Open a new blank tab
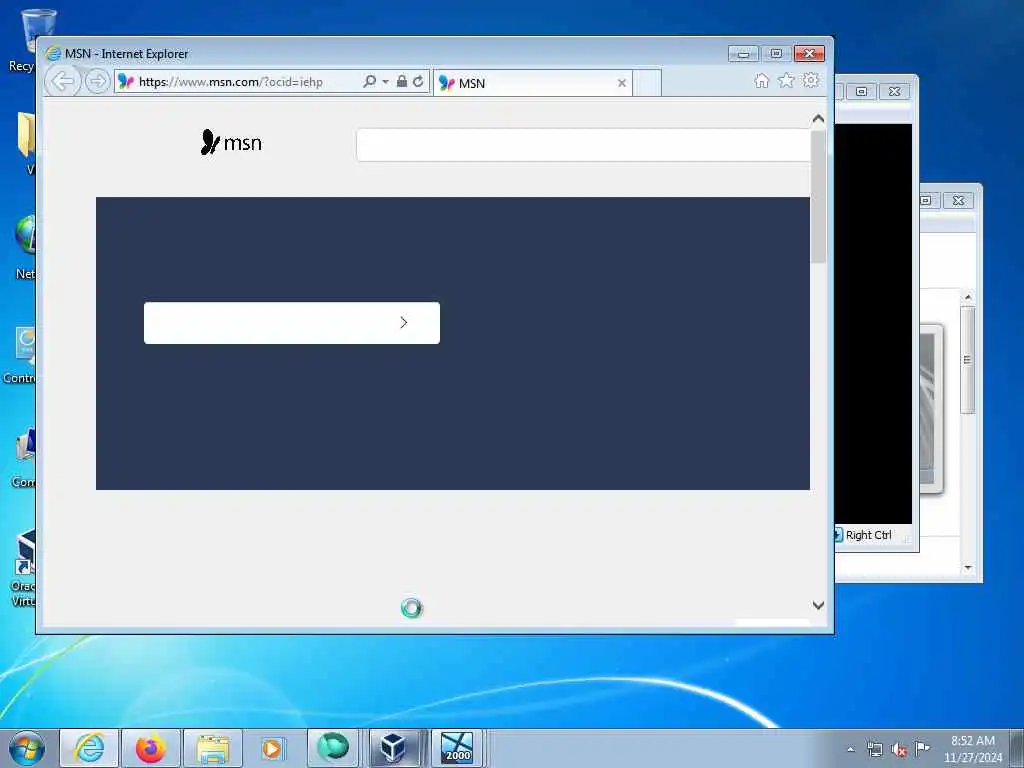Image resolution: width=1024 pixels, height=768 pixels. 648,83
